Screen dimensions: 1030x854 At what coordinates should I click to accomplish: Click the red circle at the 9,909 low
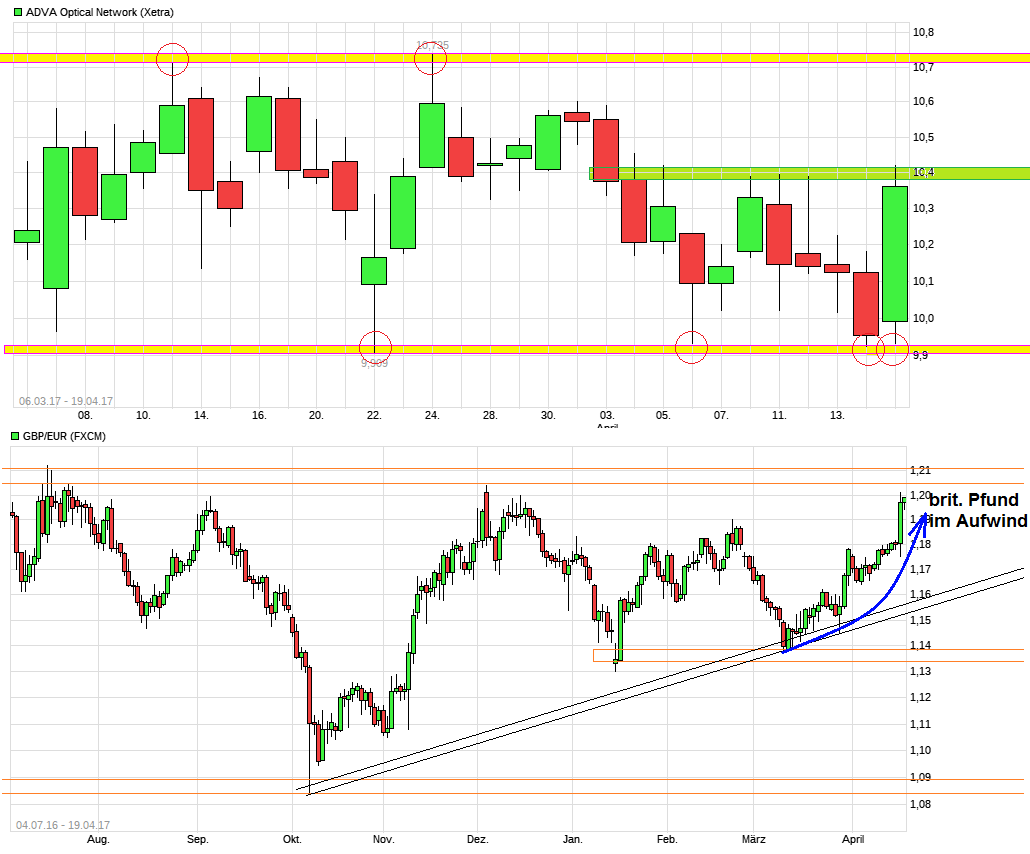point(375,348)
